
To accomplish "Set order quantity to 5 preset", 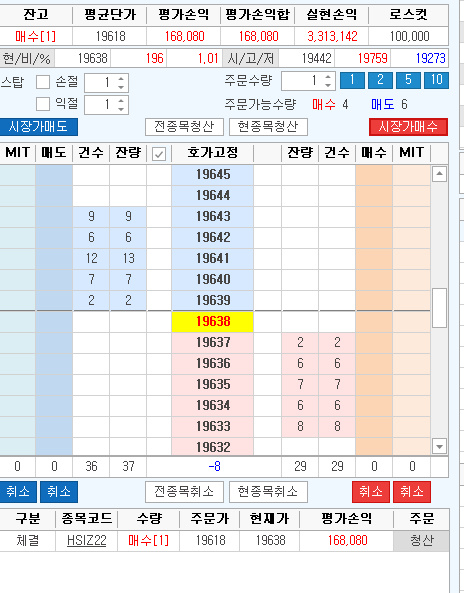I will [408, 80].
